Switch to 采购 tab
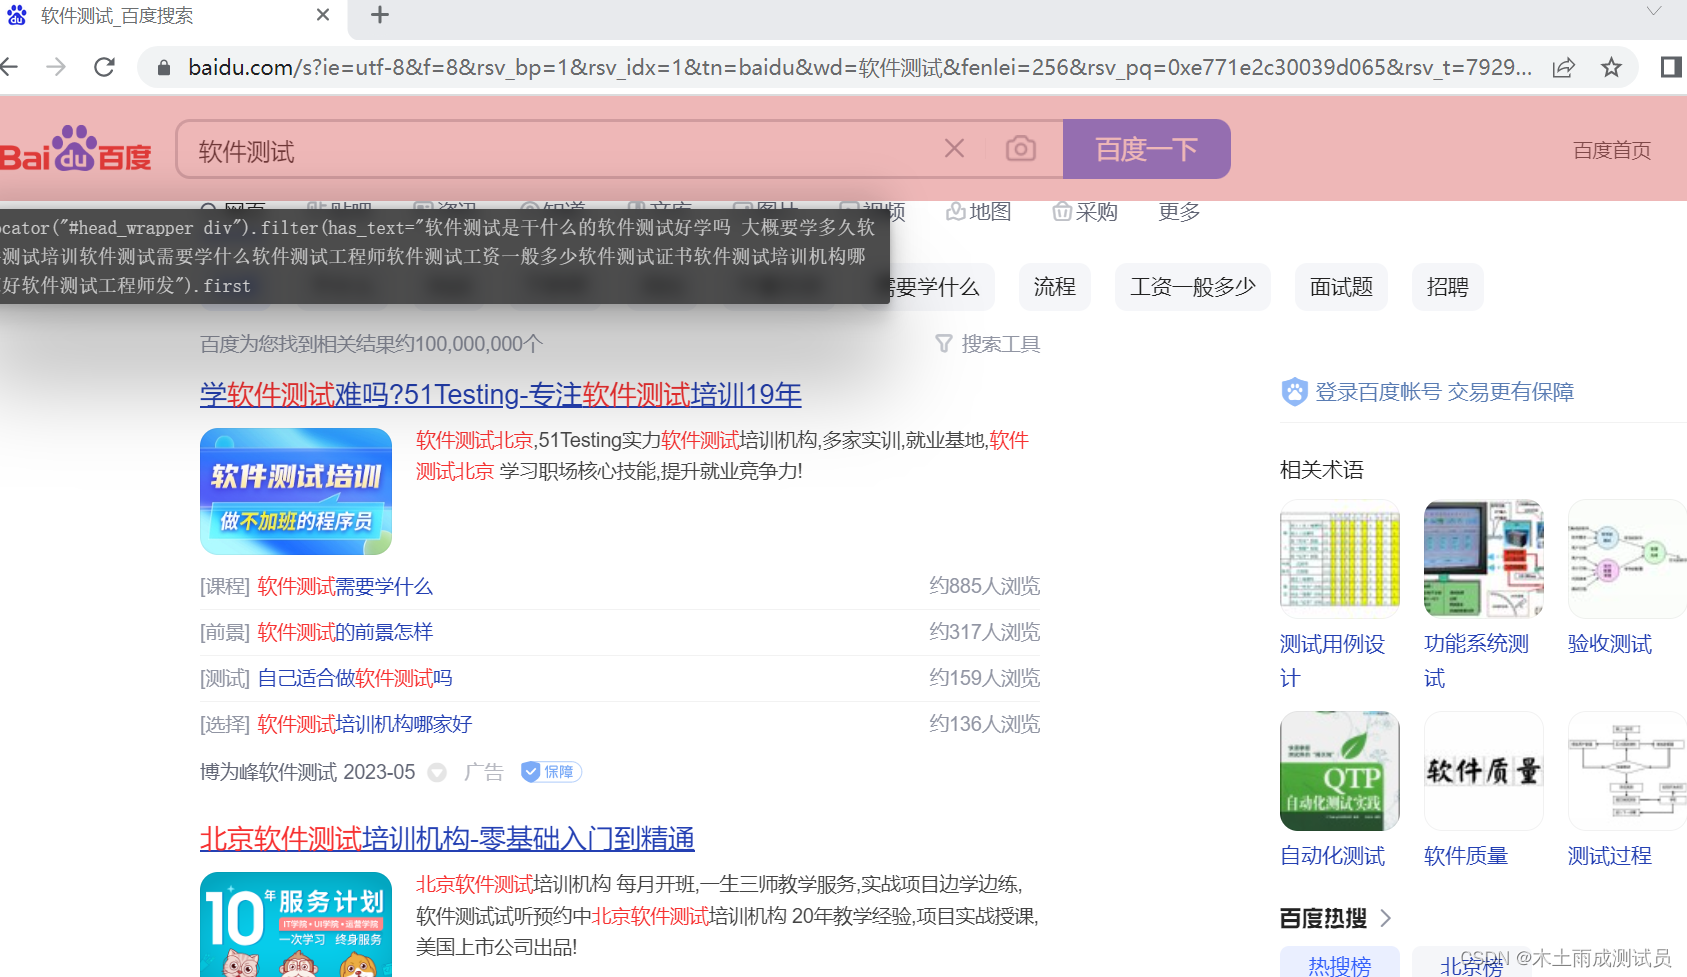1687x977 pixels. [x=1085, y=212]
